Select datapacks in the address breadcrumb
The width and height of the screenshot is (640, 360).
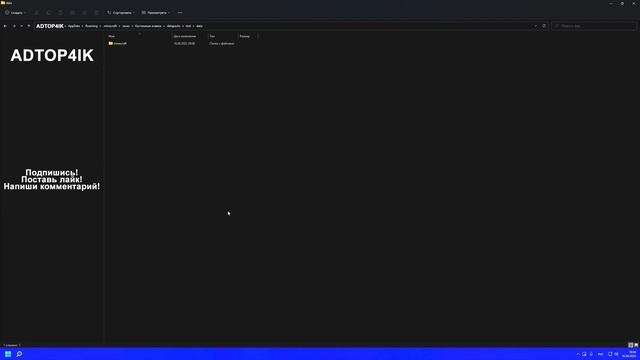click(173, 26)
